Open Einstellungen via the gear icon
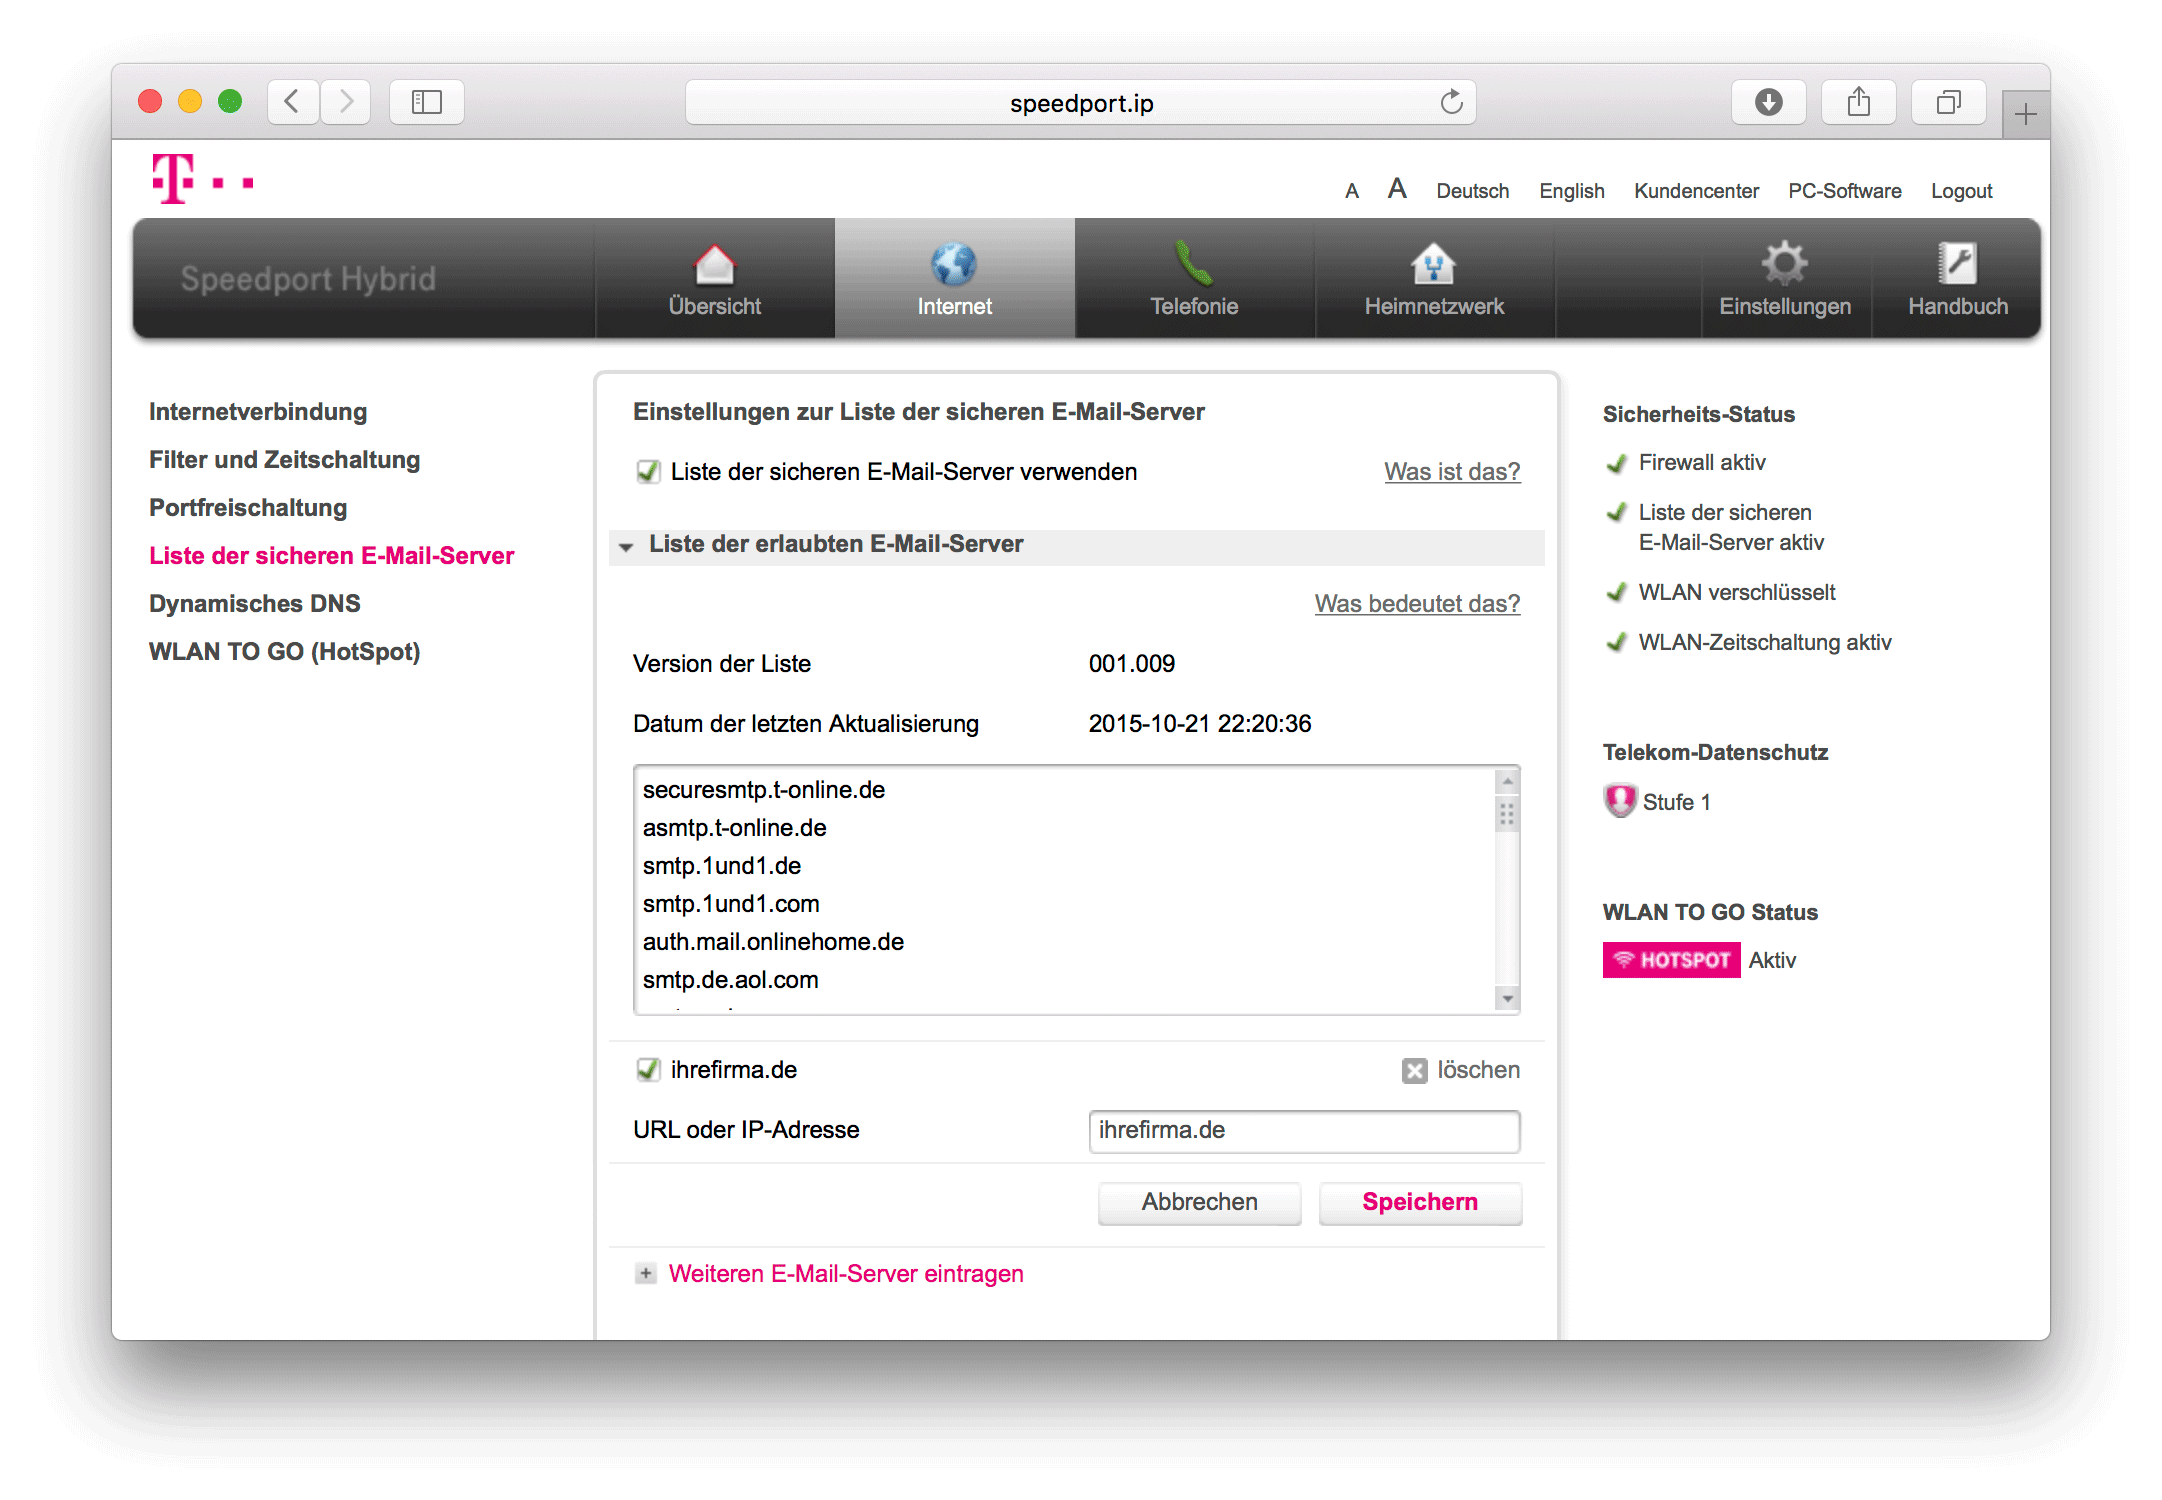Screen dimensions: 2162x1500 [x=1786, y=263]
